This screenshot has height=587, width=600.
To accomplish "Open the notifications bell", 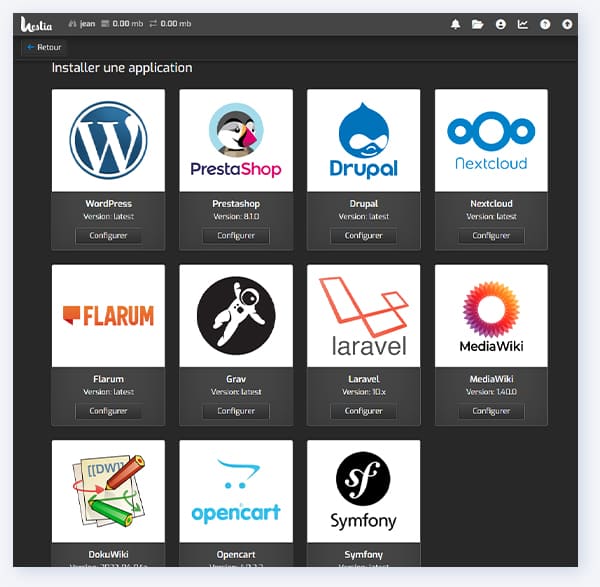I will tap(456, 24).
